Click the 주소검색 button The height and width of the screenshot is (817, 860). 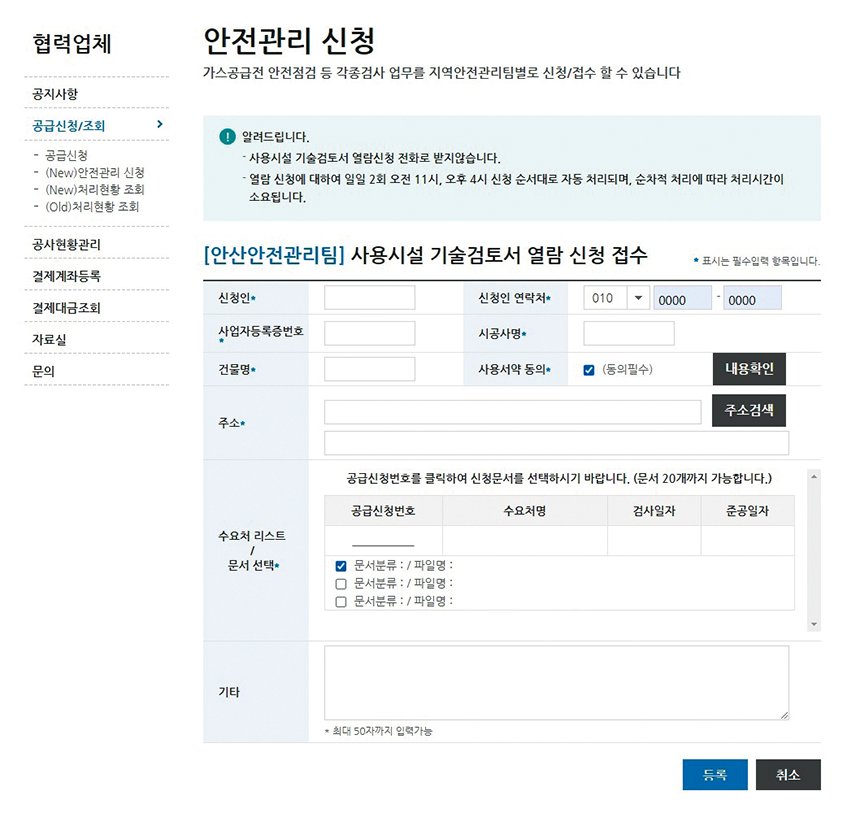(x=749, y=411)
